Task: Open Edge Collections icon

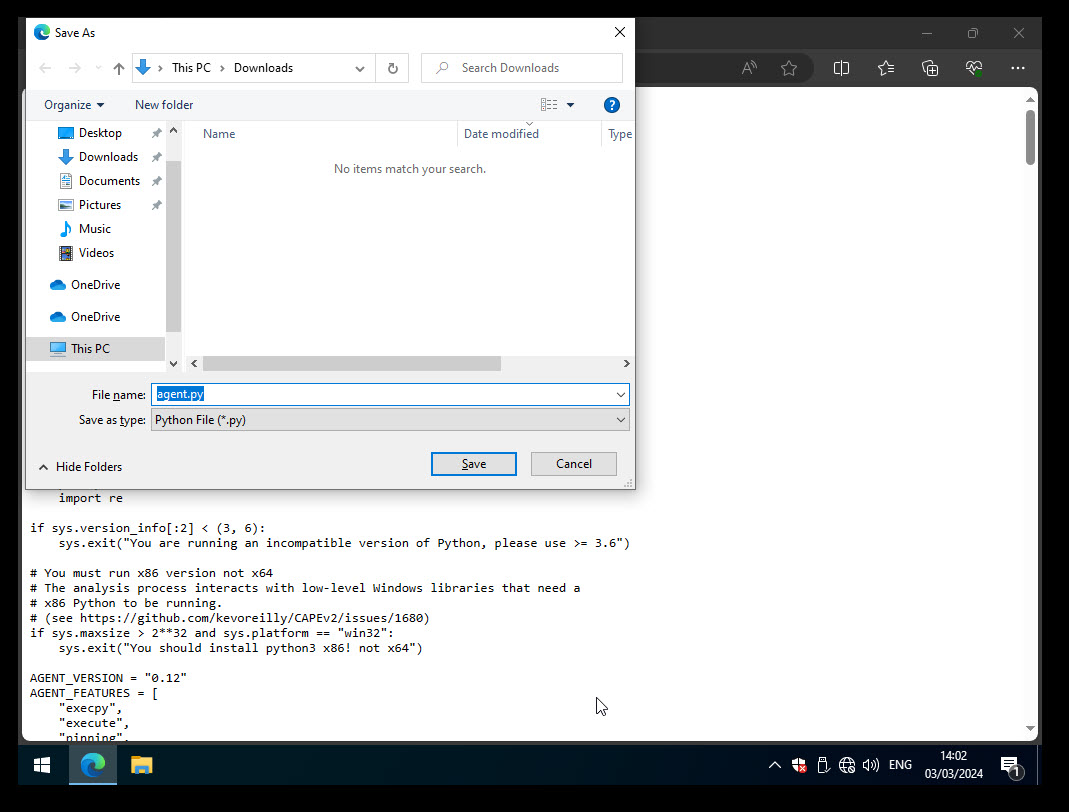Action: pos(930,68)
